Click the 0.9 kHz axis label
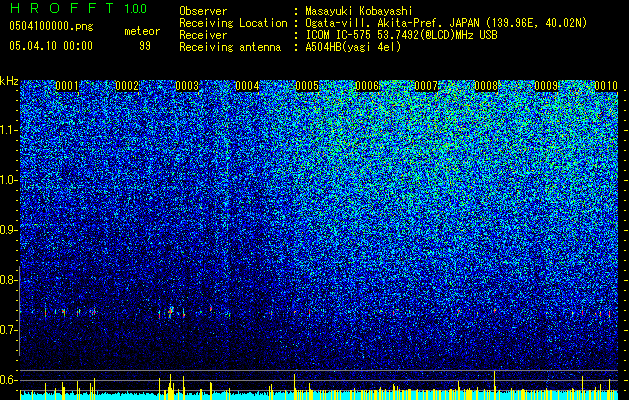Viewport: 629px width, 400px height. coord(7,230)
